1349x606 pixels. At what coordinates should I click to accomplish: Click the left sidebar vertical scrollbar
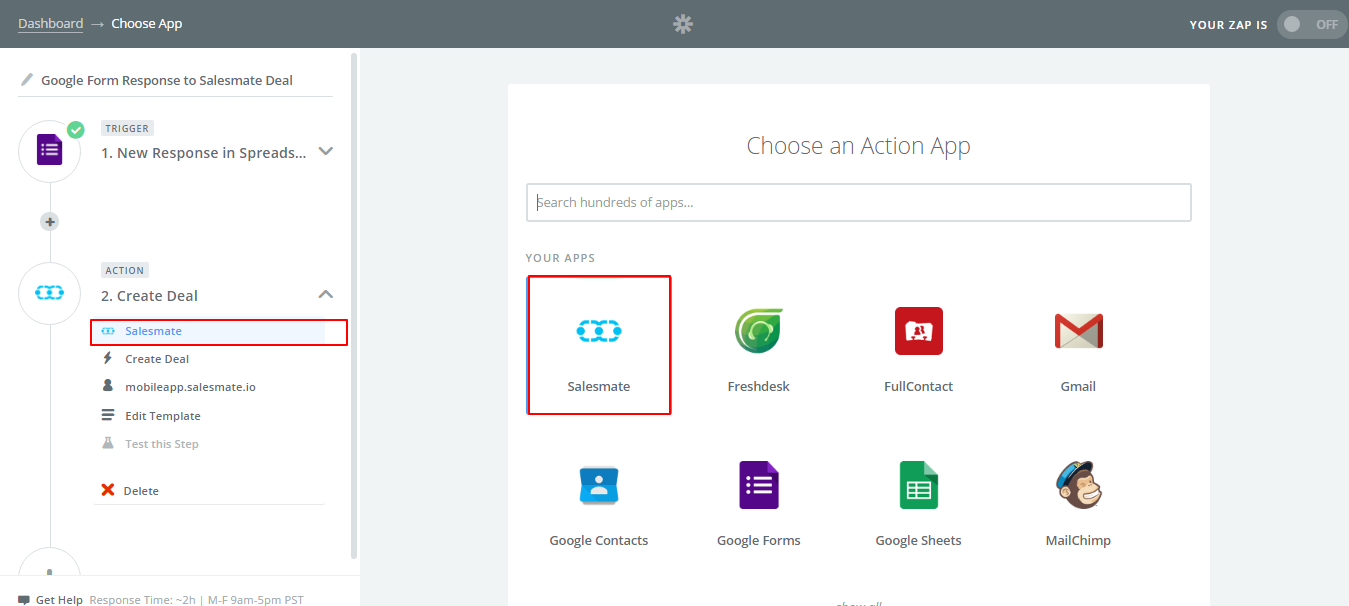click(x=354, y=305)
